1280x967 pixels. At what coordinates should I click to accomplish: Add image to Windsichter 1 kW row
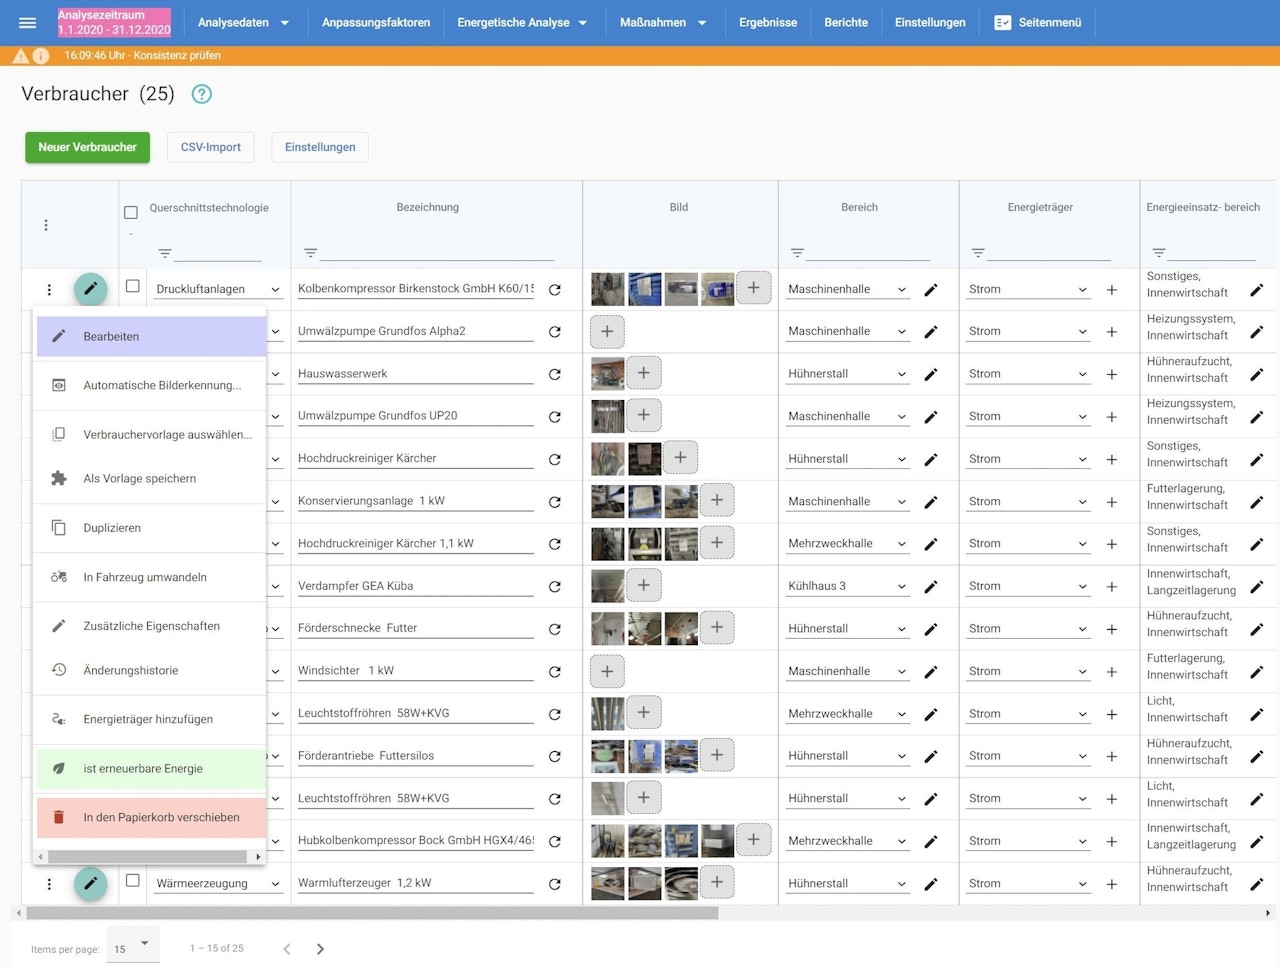[607, 671]
